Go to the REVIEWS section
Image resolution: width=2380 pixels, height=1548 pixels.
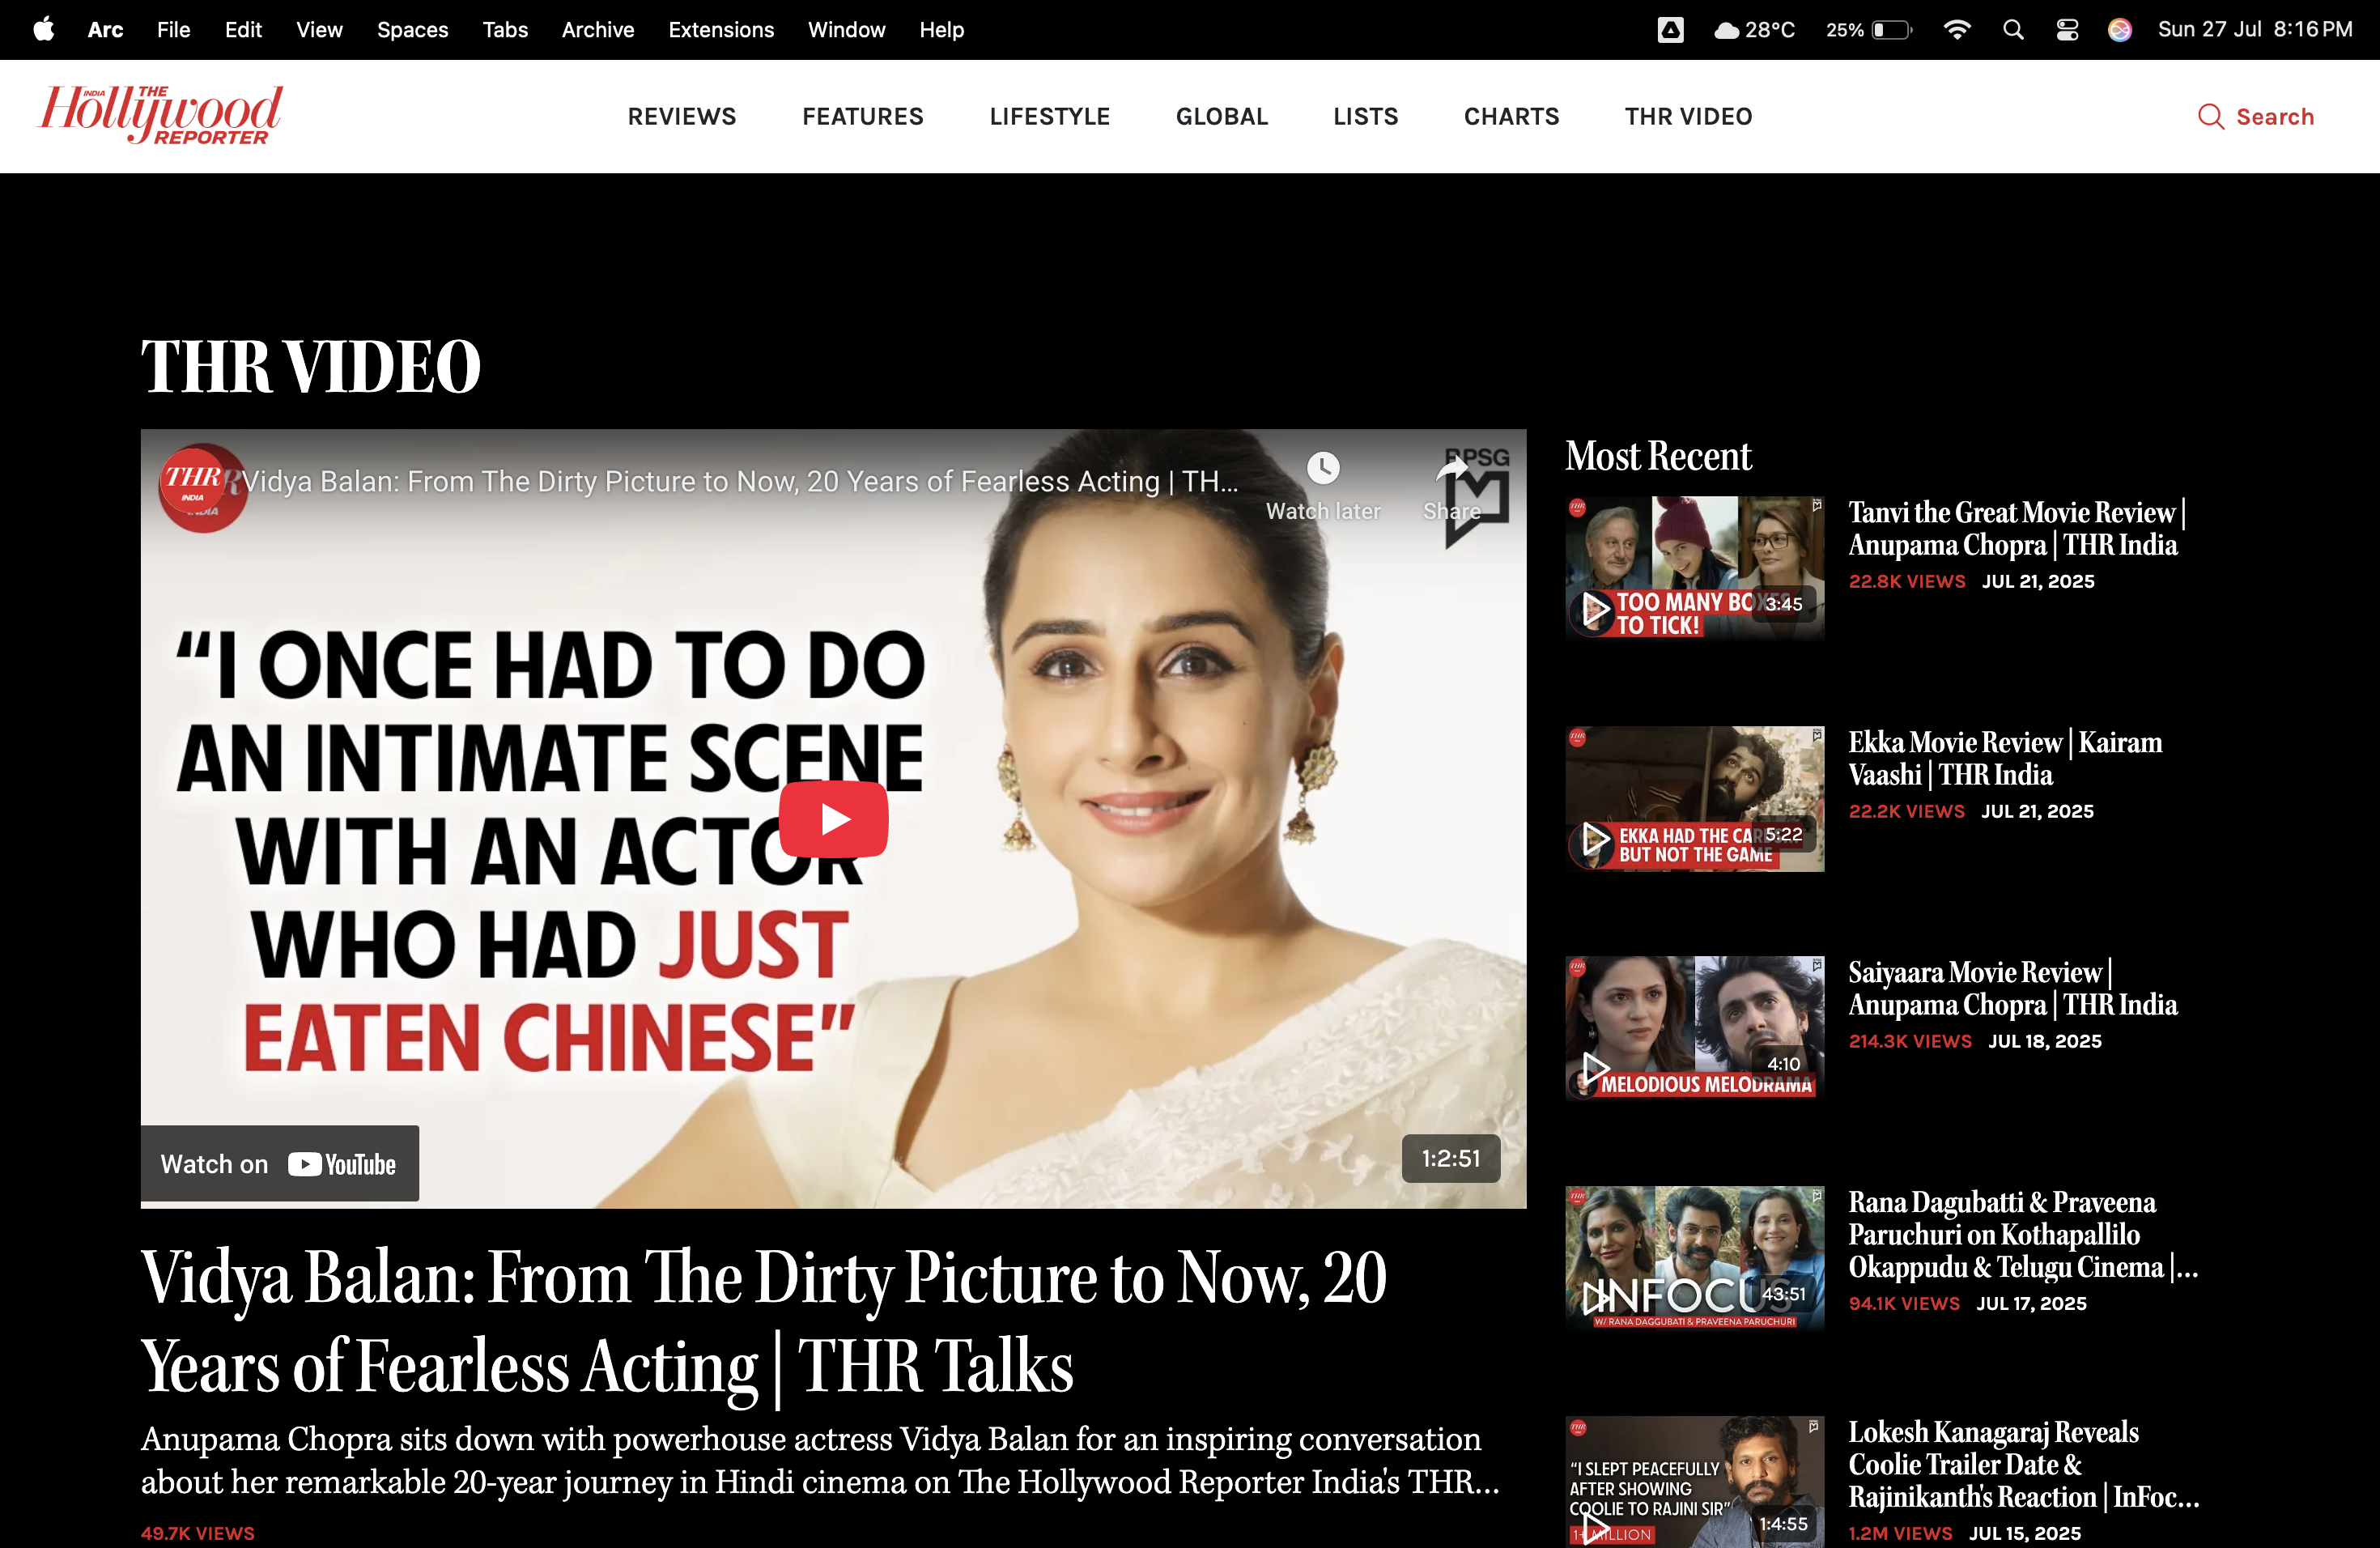pos(681,117)
